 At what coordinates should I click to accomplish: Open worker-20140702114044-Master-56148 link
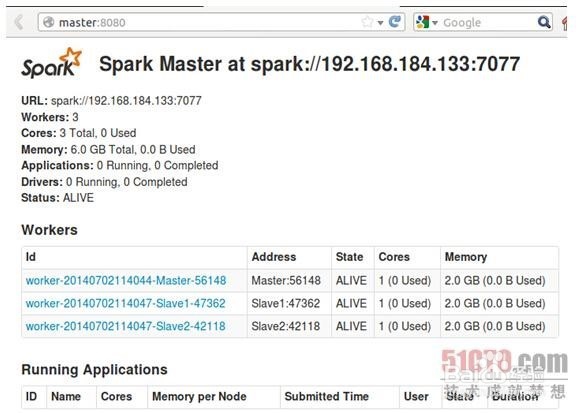point(126,280)
